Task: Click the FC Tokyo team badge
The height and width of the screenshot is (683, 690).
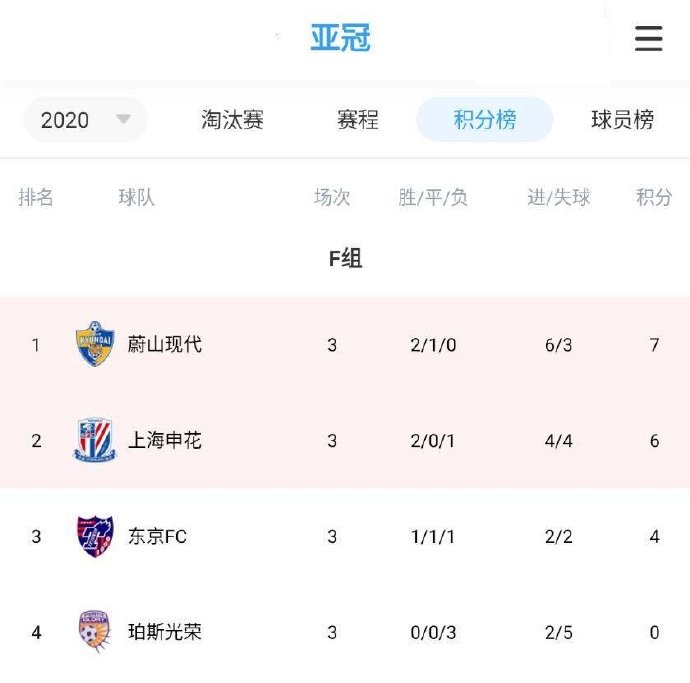Action: (95, 536)
